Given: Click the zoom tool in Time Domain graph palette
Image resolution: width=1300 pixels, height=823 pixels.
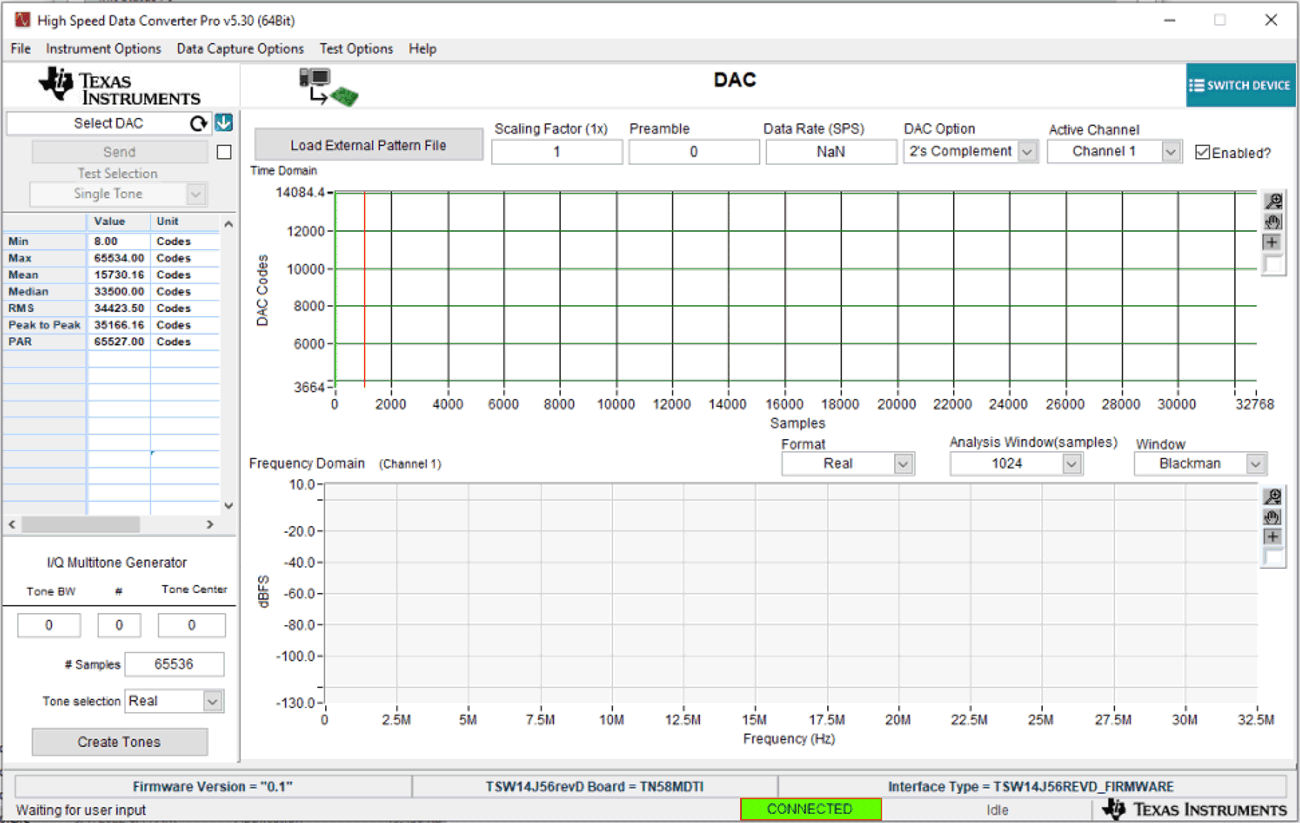Looking at the screenshot, I should (x=1273, y=202).
